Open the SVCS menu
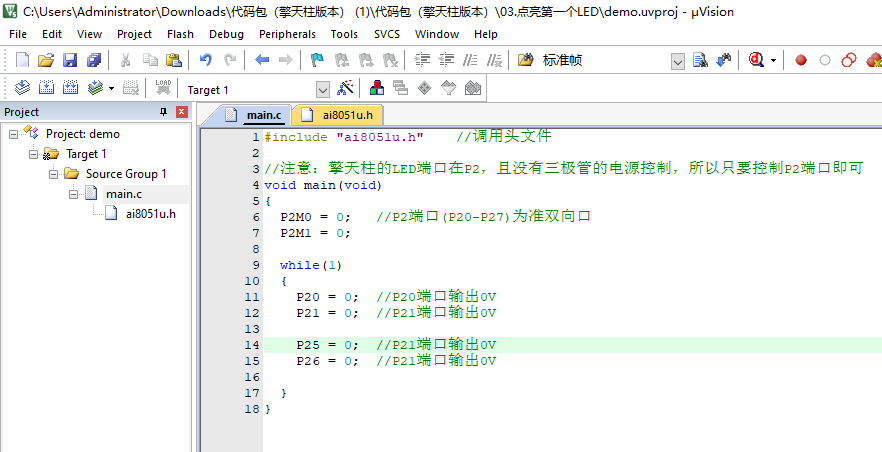The image size is (882, 452). (x=387, y=34)
